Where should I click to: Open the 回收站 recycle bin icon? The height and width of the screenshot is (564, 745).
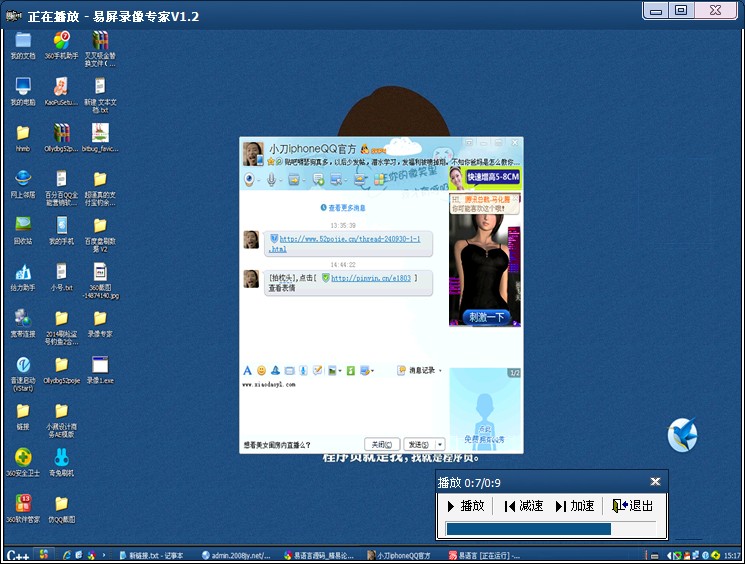coord(23,230)
